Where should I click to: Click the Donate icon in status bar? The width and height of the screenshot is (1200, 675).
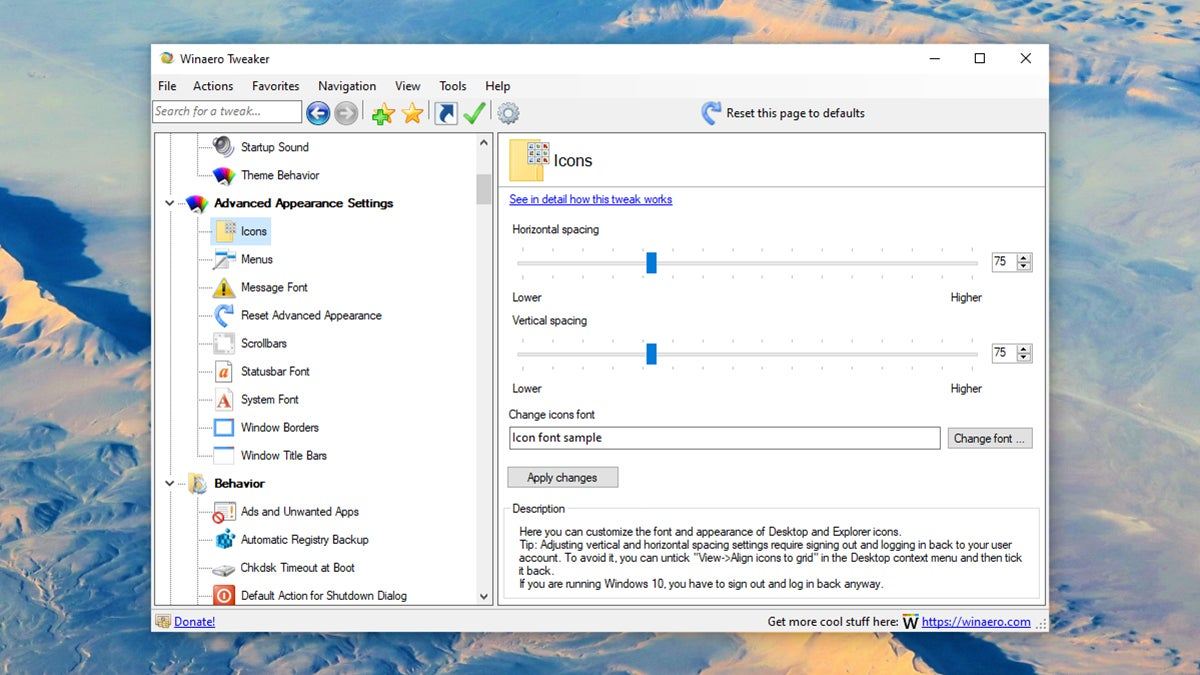(x=163, y=621)
